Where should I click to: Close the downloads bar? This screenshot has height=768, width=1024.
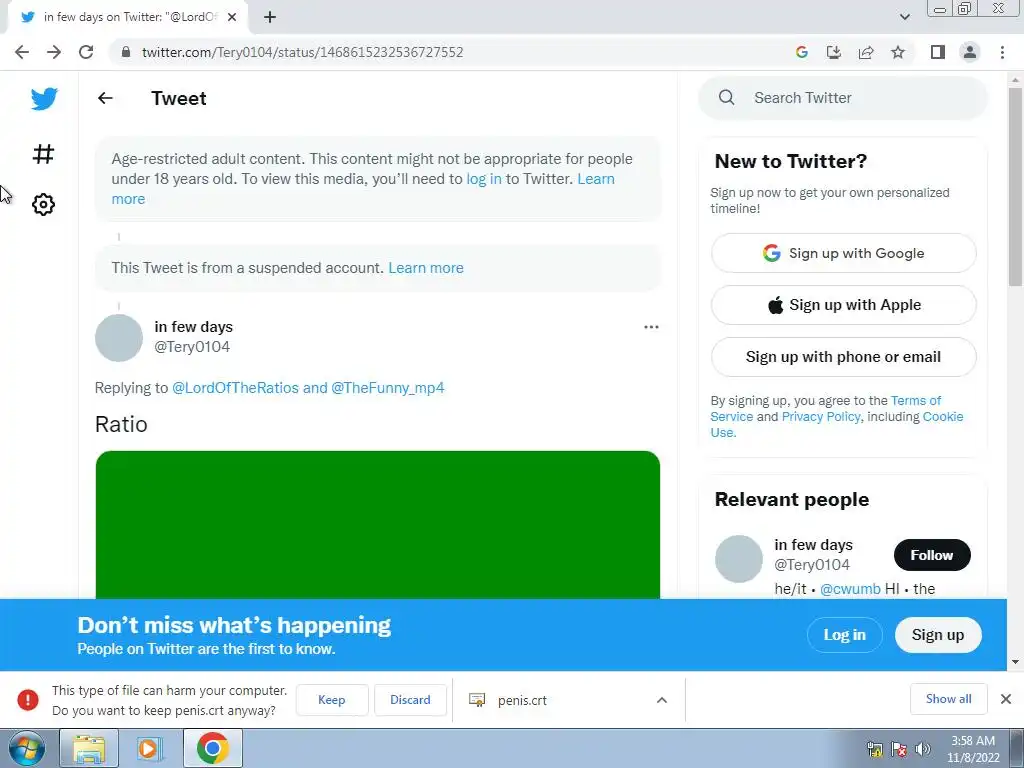tap(1006, 699)
